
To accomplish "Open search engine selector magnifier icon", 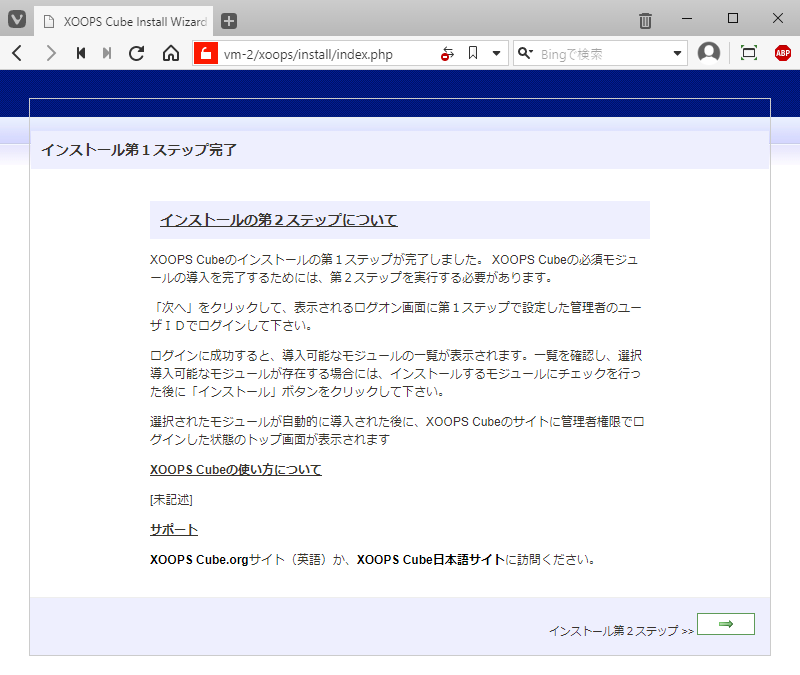I will [525, 53].
